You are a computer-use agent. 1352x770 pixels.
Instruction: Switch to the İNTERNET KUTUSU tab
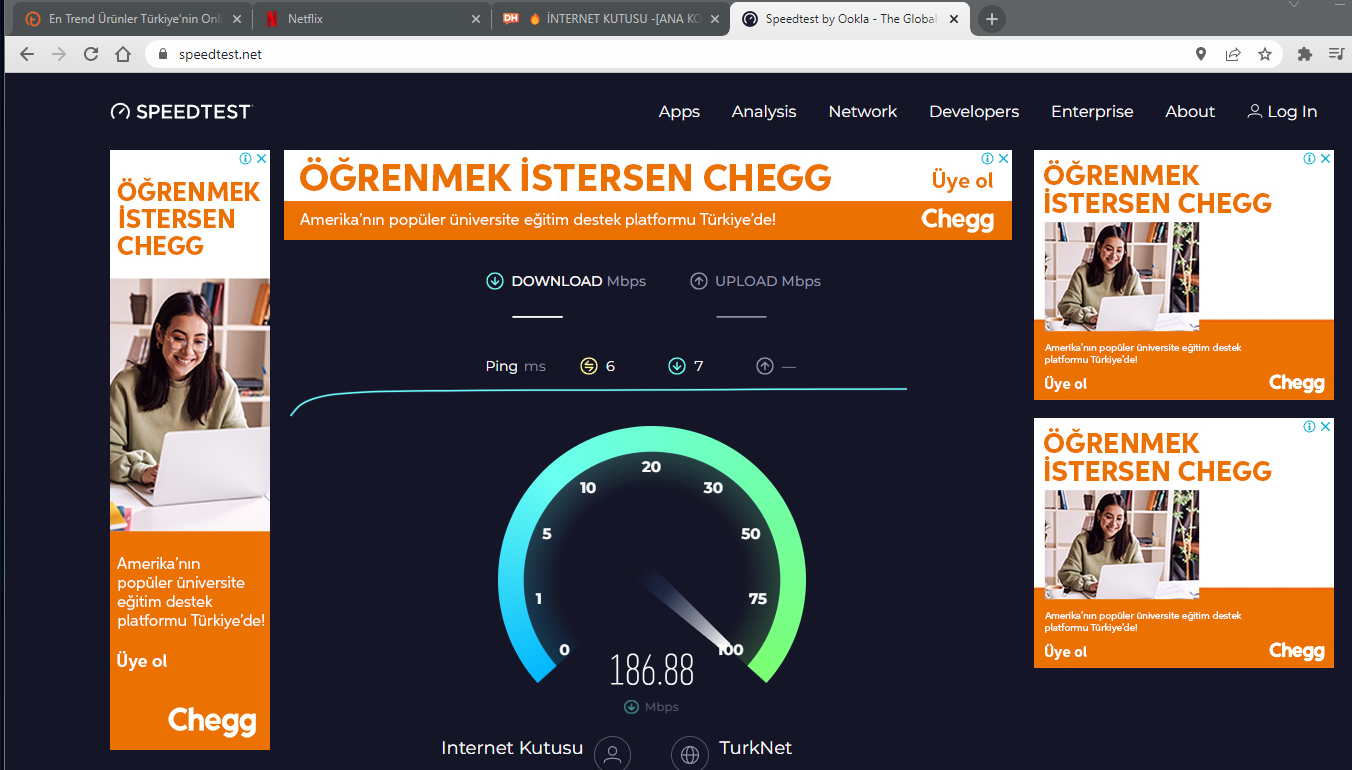(610, 19)
